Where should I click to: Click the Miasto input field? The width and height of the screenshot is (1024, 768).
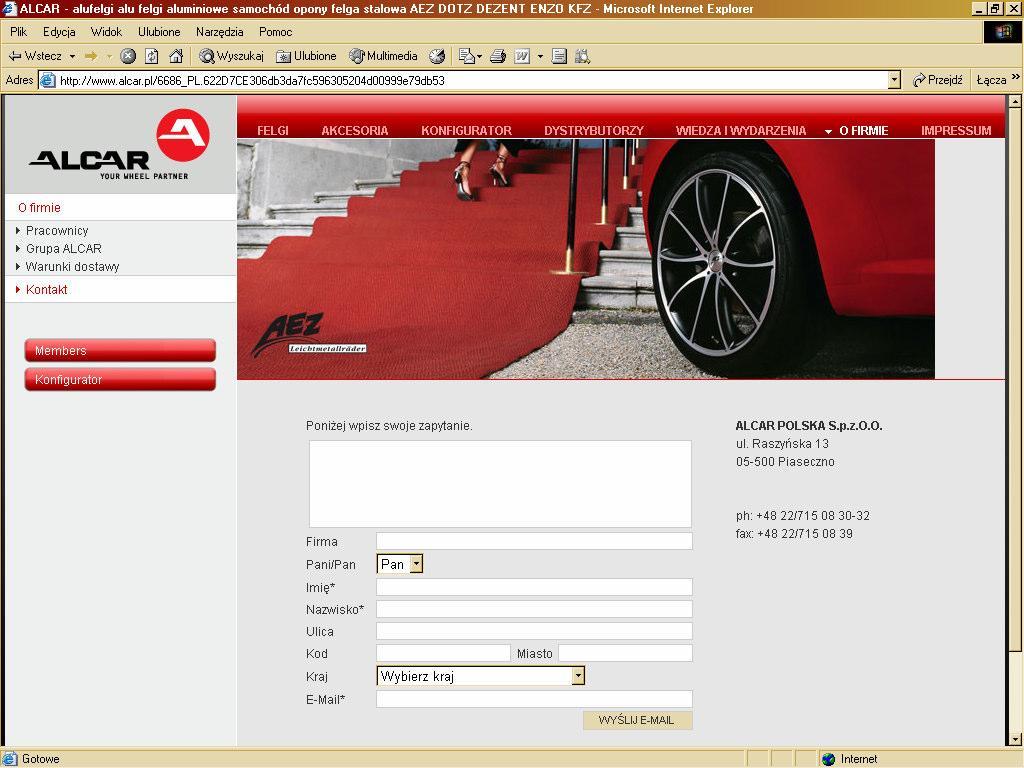pos(625,653)
